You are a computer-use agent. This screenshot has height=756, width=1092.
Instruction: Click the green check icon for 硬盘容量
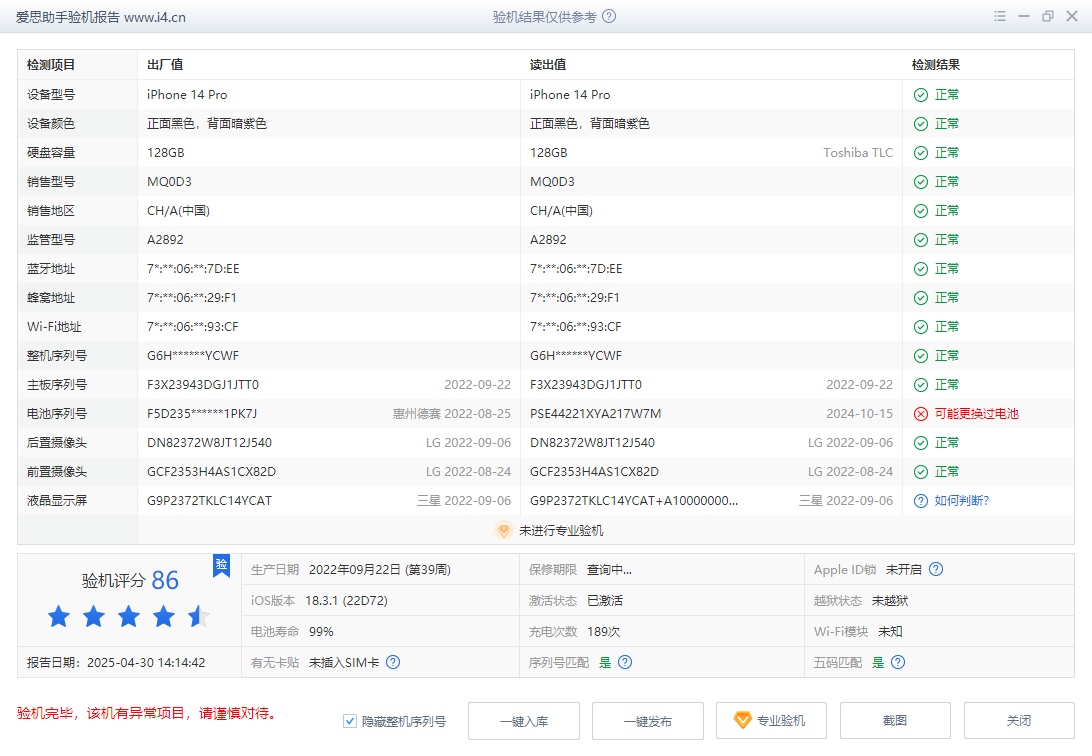point(921,153)
